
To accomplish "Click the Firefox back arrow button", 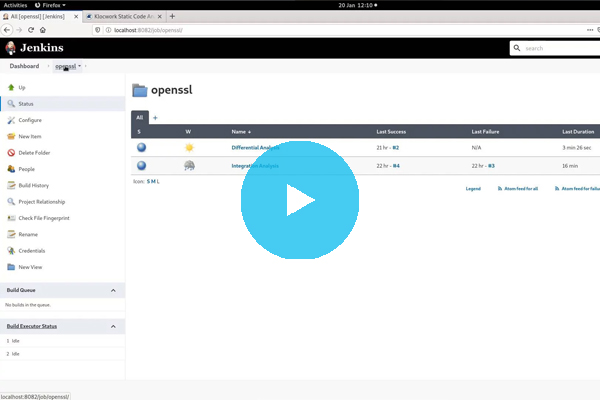I will click(7, 30).
